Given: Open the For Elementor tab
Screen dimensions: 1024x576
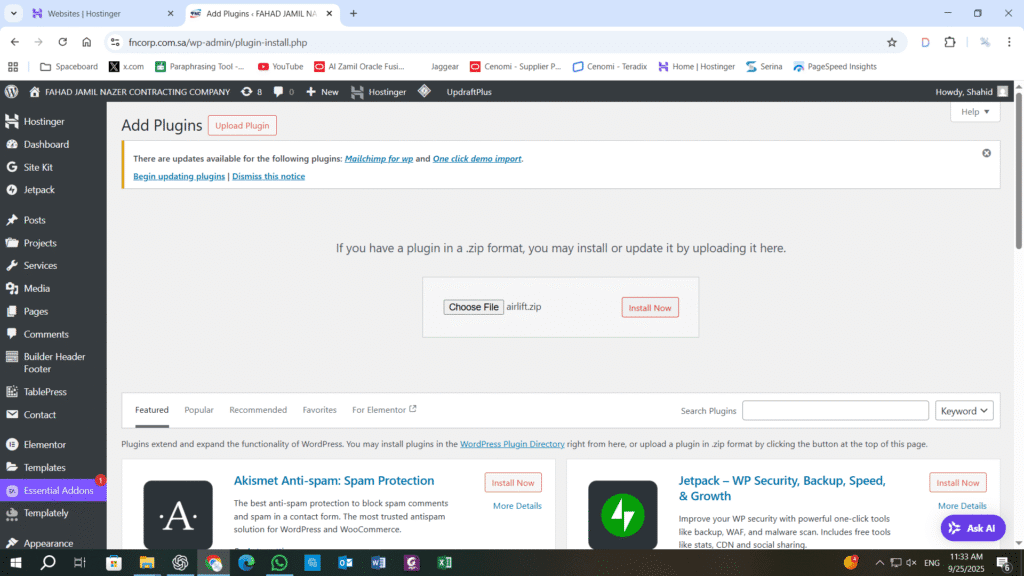Looking at the screenshot, I should 384,410.
